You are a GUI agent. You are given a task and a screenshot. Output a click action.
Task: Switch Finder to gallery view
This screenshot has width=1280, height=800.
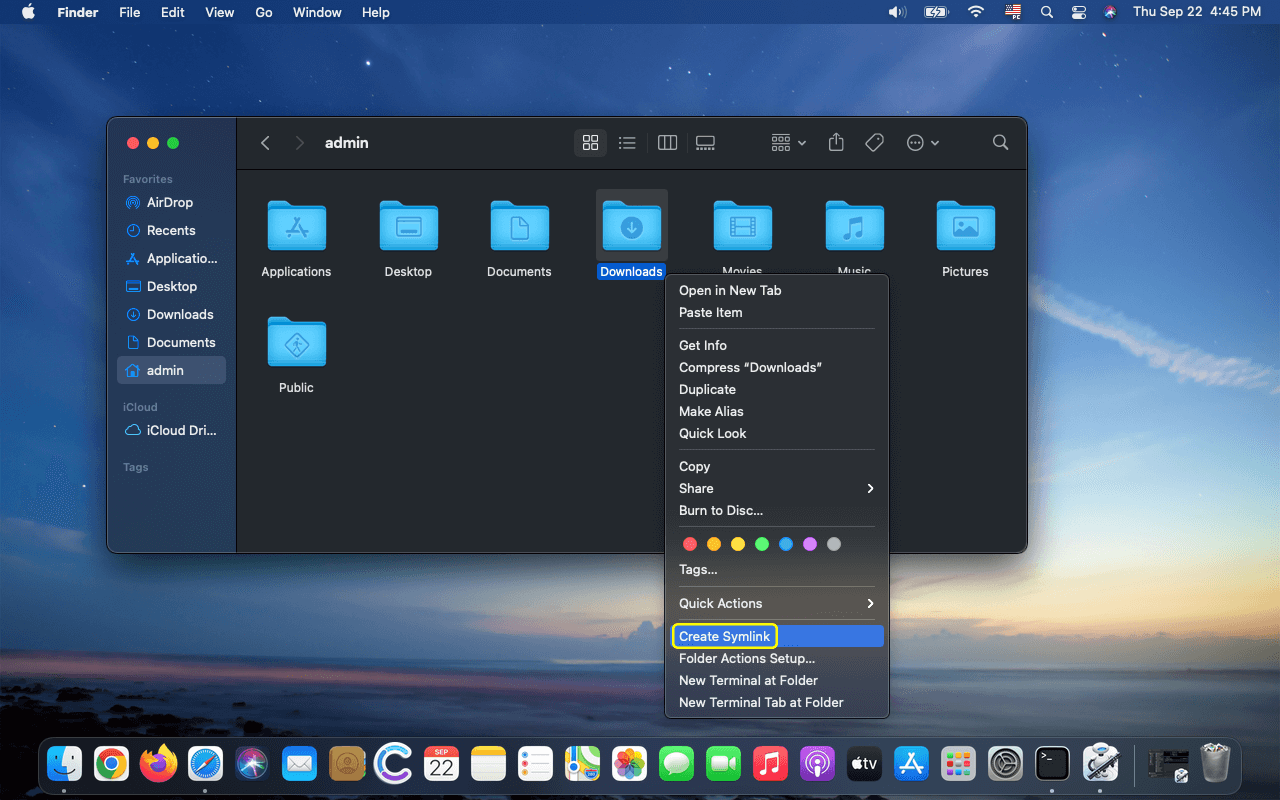point(705,142)
